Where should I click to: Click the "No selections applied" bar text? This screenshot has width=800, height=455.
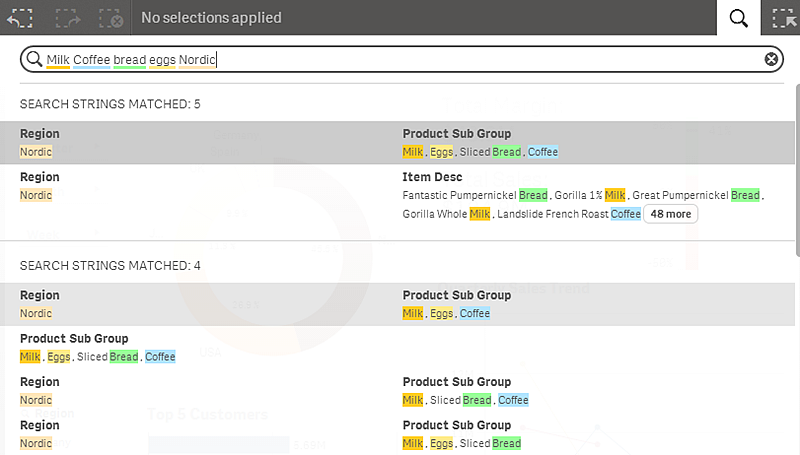[x=211, y=17]
